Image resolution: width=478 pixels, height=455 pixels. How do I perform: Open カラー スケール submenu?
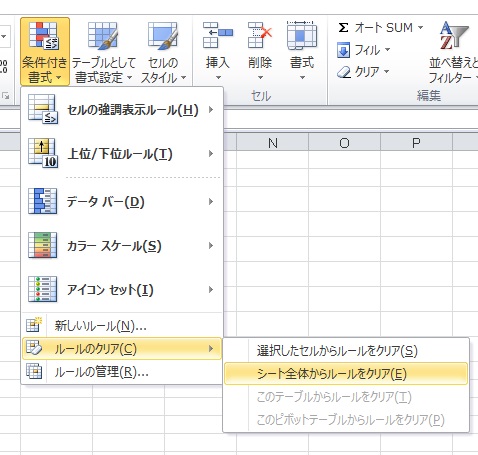coord(122,246)
